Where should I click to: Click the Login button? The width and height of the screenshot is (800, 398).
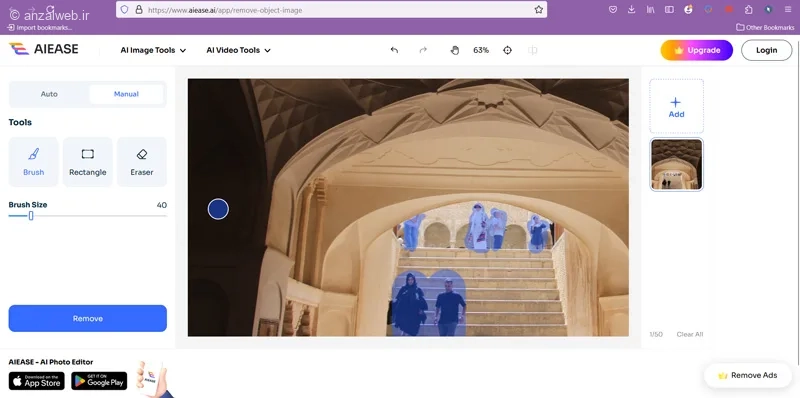[x=766, y=50]
